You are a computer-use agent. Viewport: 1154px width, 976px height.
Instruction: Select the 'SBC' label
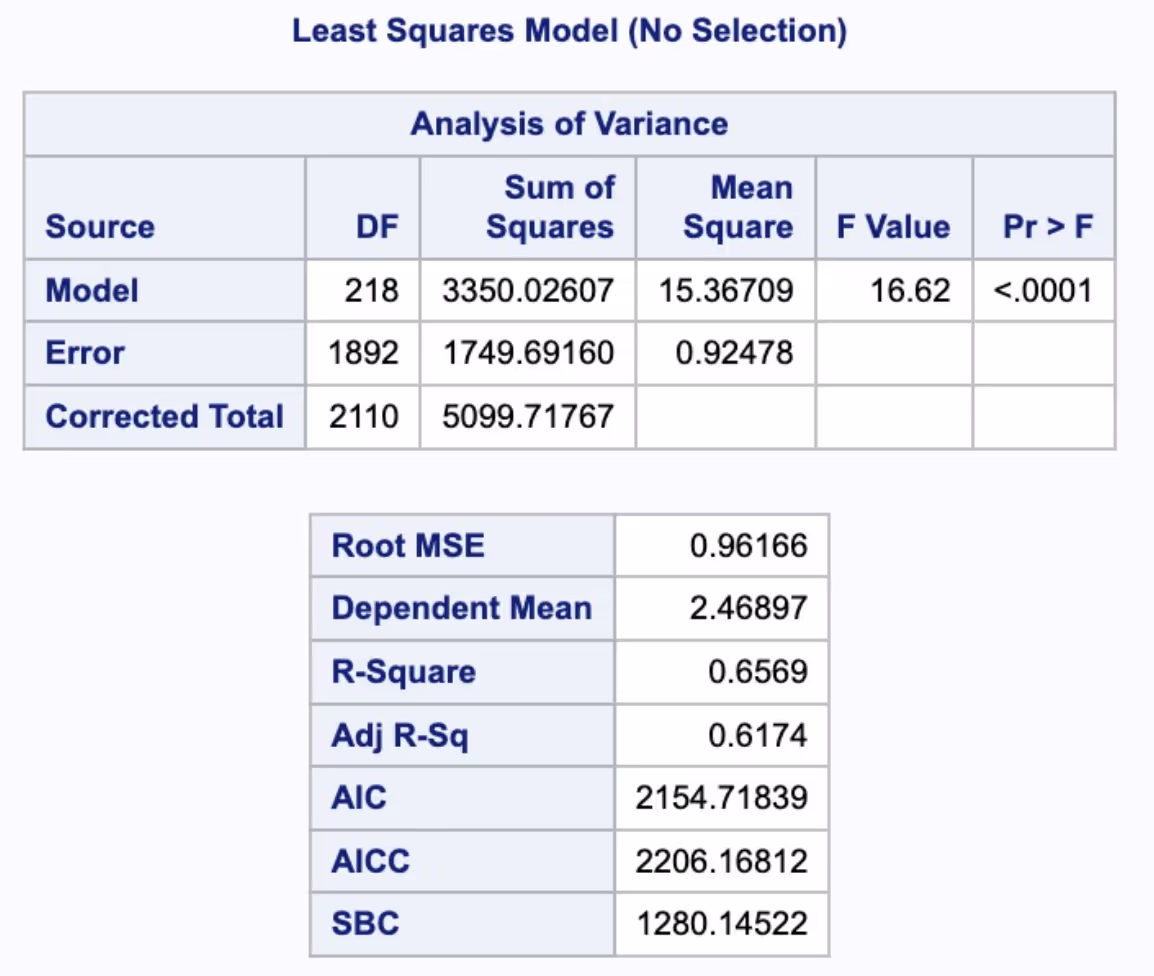point(365,923)
